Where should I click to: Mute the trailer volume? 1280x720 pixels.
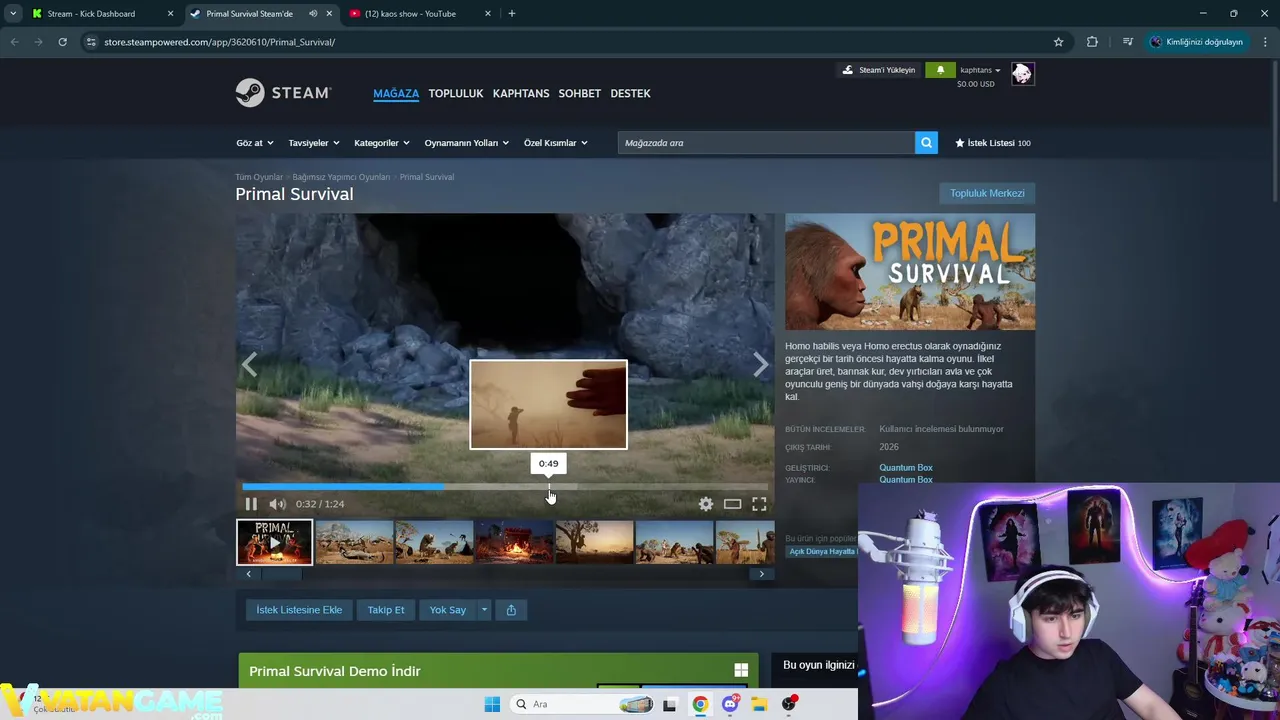click(278, 504)
